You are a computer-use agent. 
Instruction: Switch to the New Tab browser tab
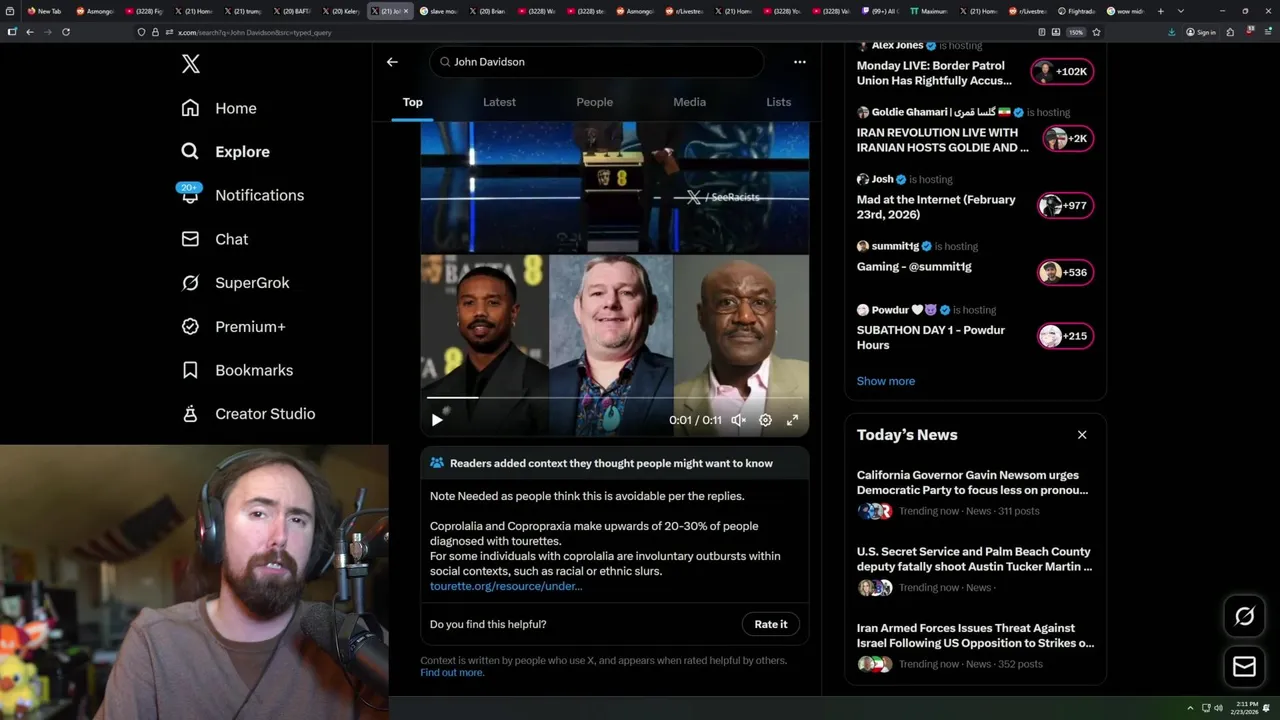click(45, 11)
